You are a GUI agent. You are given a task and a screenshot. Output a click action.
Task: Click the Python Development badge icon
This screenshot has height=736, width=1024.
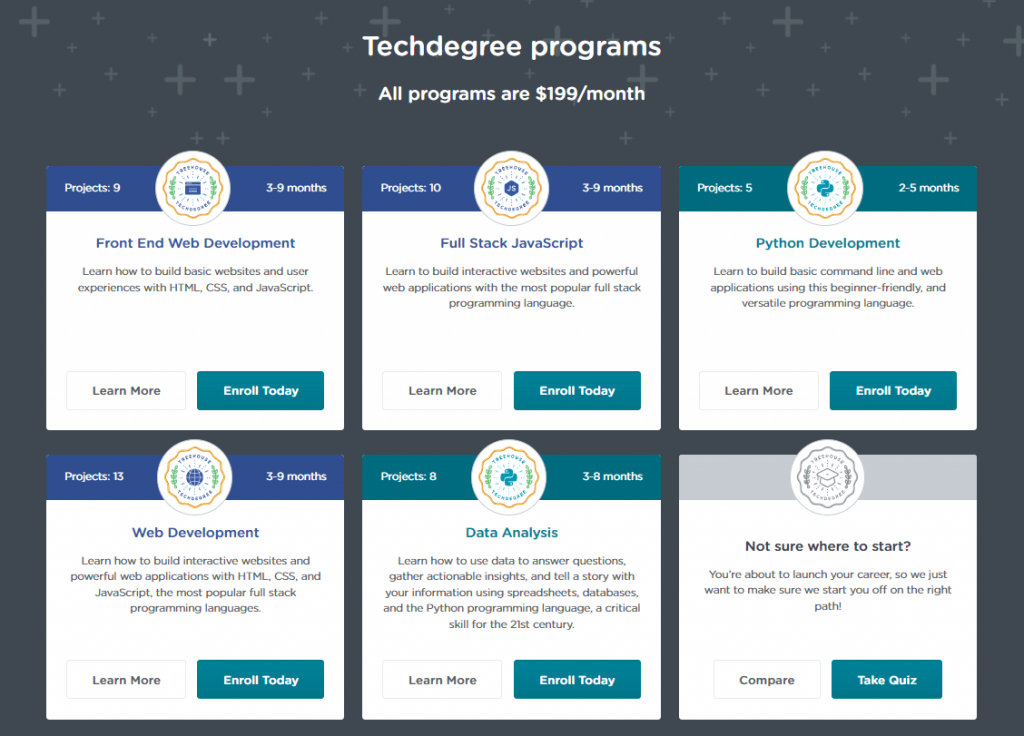click(826, 187)
